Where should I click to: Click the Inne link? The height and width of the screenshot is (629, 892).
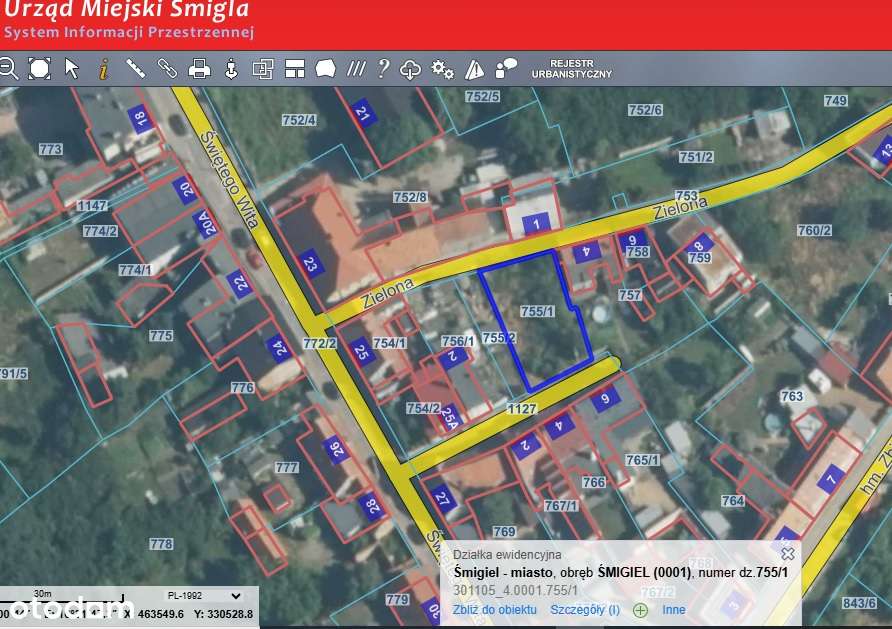pos(674,610)
